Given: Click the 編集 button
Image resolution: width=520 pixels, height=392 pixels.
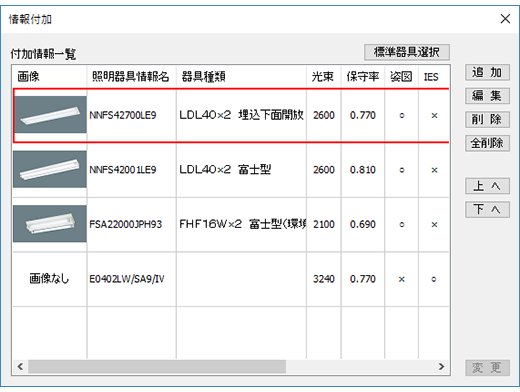Looking at the screenshot, I should pyautogui.click(x=487, y=96).
